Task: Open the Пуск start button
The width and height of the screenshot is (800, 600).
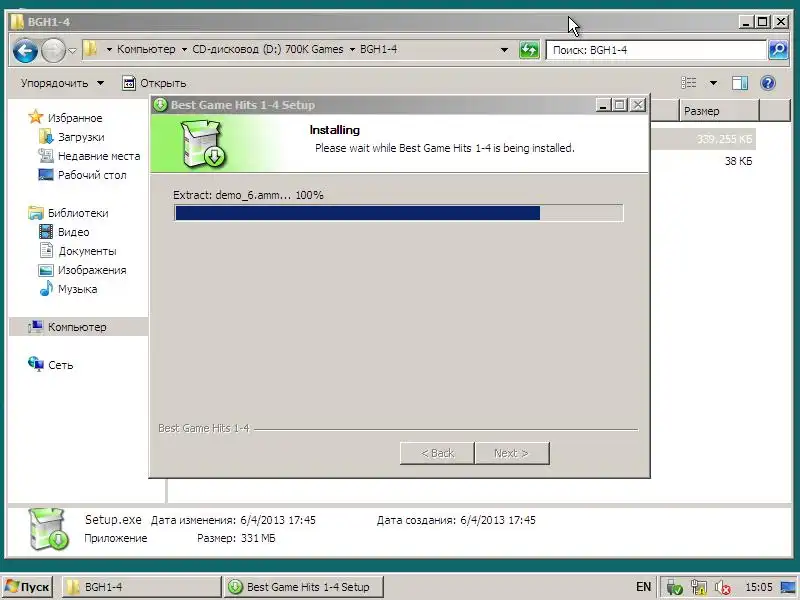Action: click(28, 587)
